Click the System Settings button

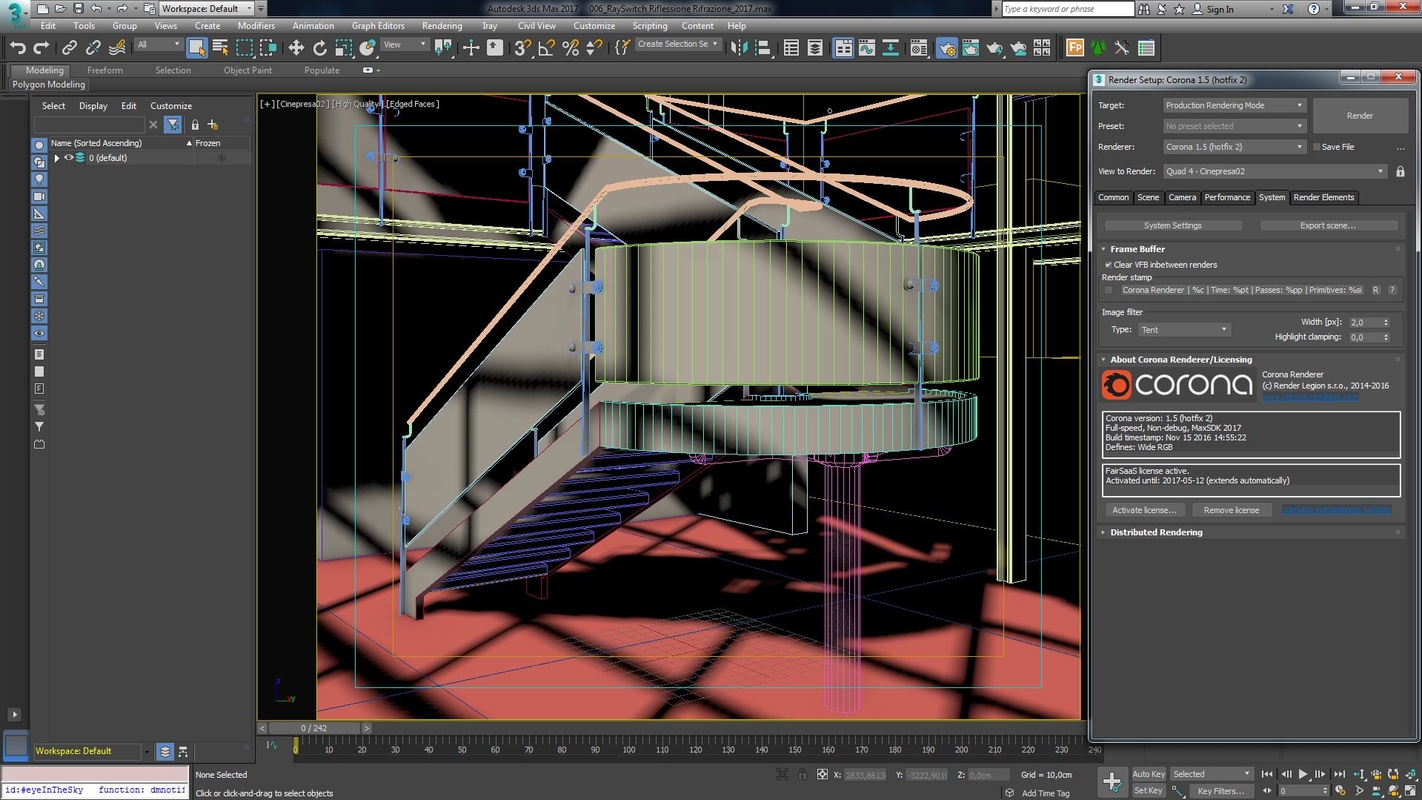1173,226
